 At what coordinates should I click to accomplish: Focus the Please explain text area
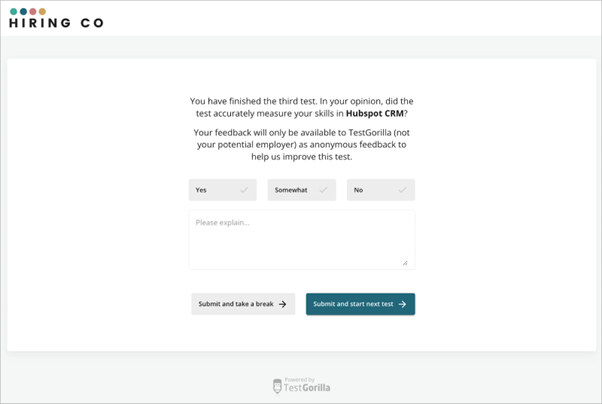coord(302,240)
